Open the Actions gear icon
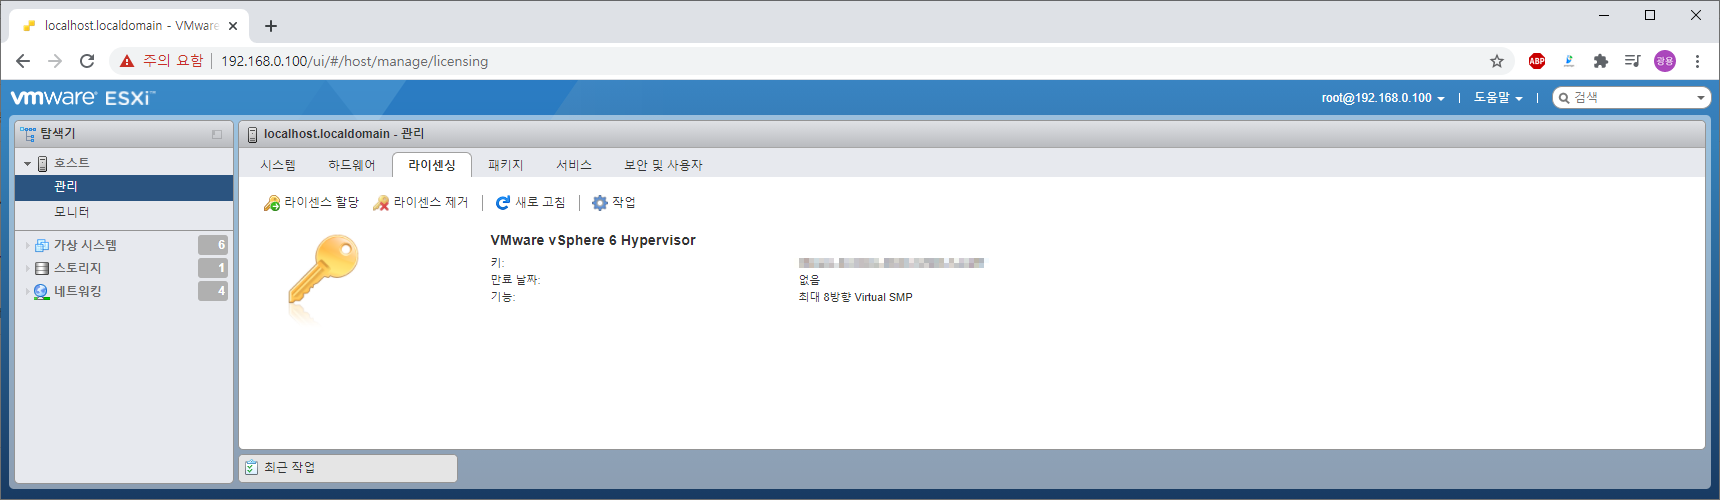Image resolution: width=1720 pixels, height=500 pixels. (x=600, y=203)
